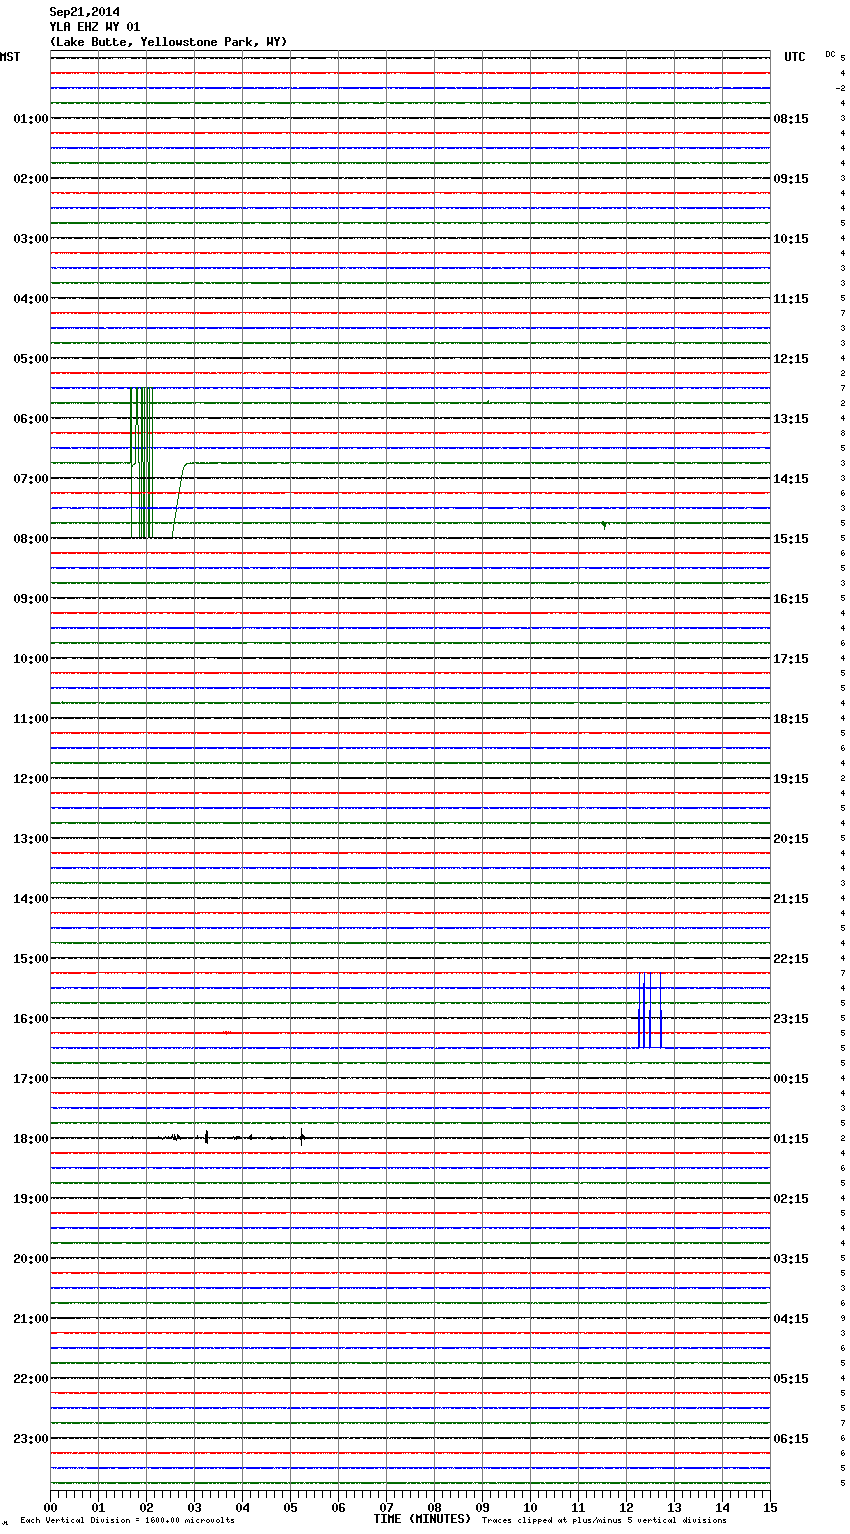Click minute 09 on the bottom axis
The width and height of the screenshot is (850, 1534).
pos(482,1507)
